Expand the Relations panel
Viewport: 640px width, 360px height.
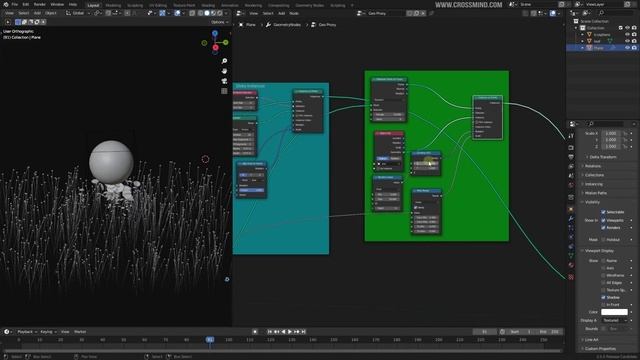pyautogui.click(x=592, y=166)
